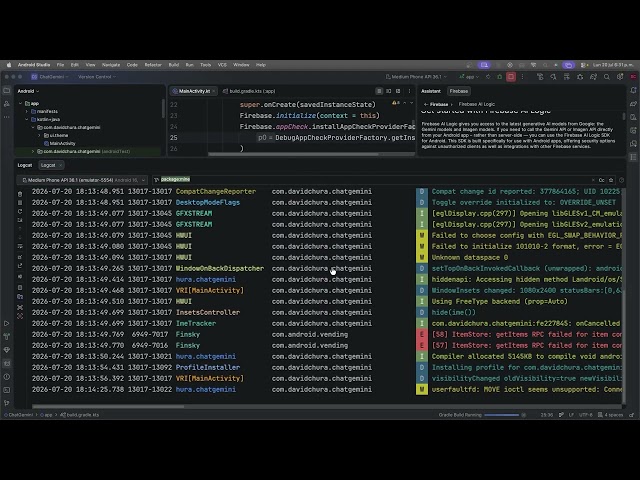Select editor Split view mode icon
Screen dimensions: 640x480
(389, 91)
